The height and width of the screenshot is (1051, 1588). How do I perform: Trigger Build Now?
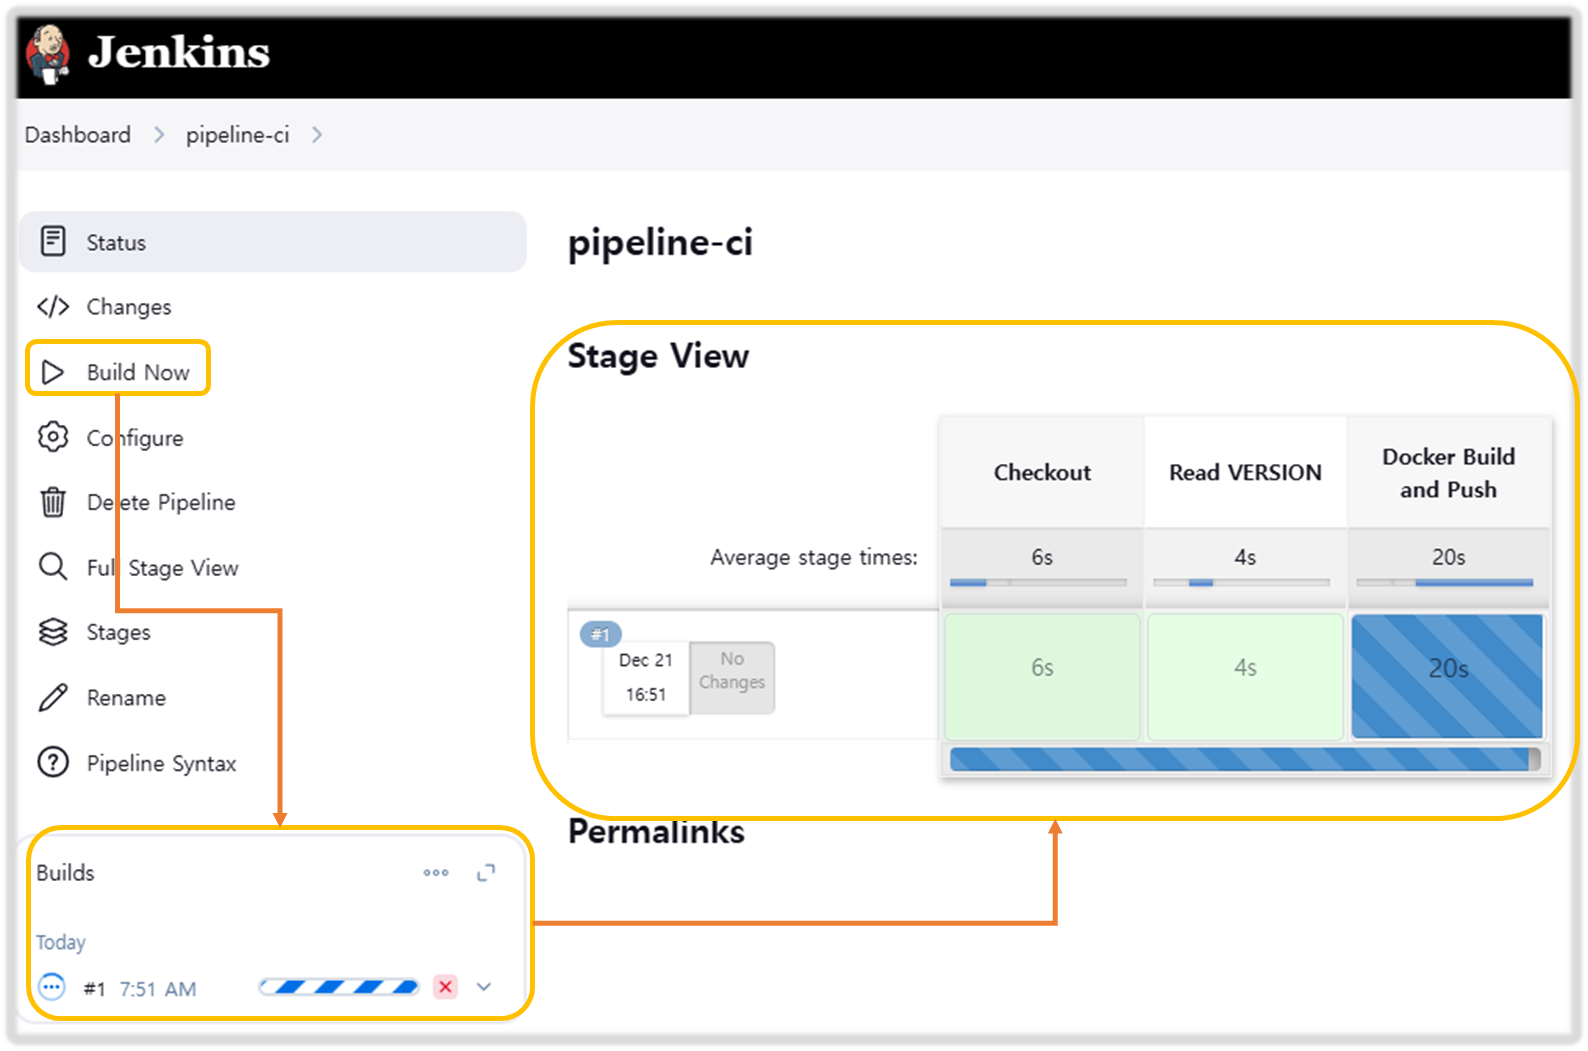[x=138, y=372]
